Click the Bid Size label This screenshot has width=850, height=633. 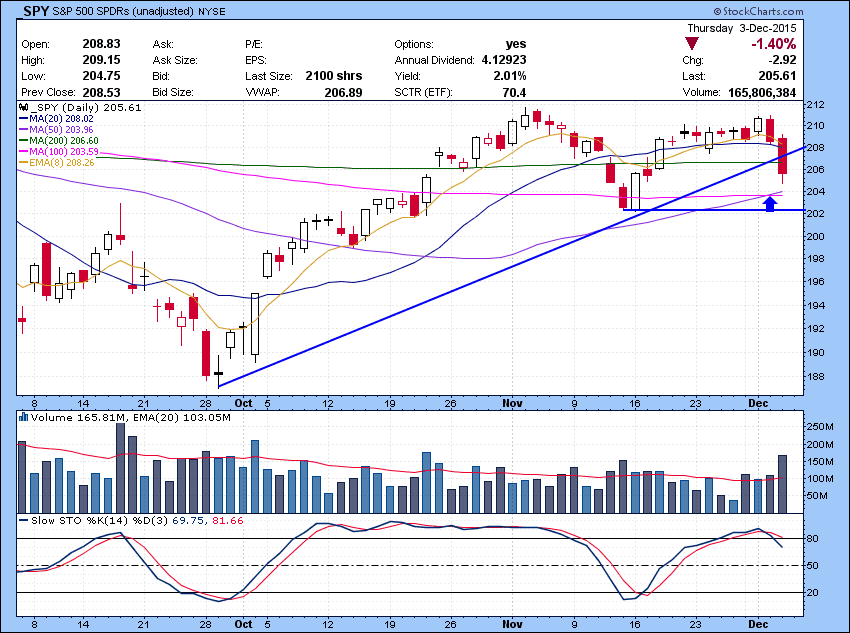point(173,92)
